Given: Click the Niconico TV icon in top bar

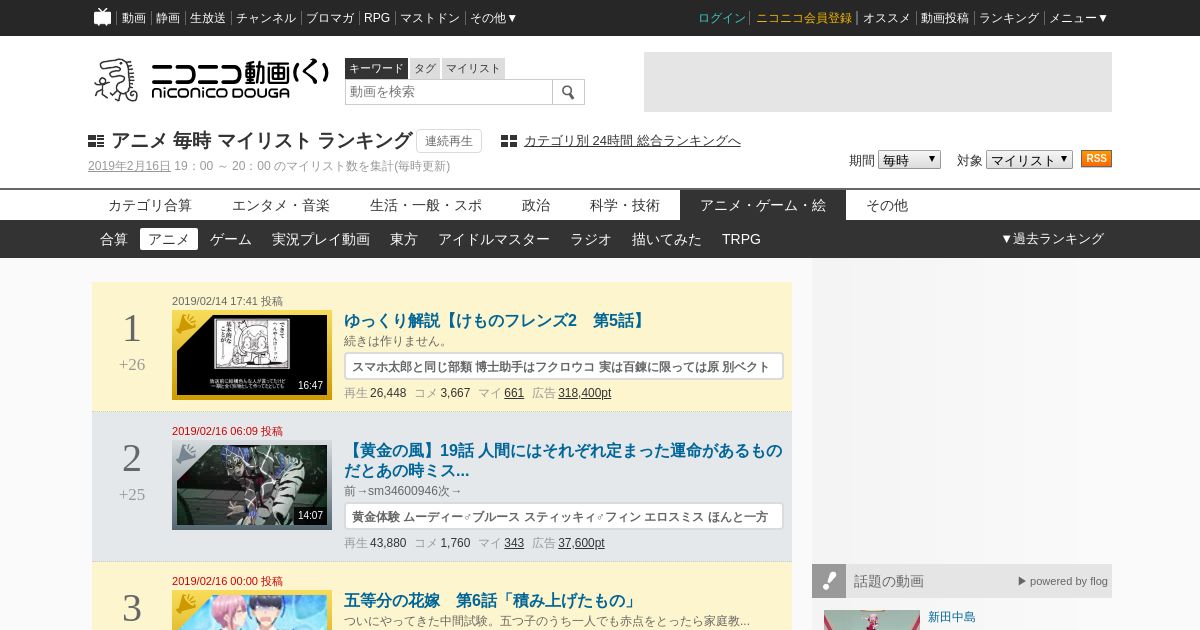Looking at the screenshot, I should pyautogui.click(x=102, y=17).
